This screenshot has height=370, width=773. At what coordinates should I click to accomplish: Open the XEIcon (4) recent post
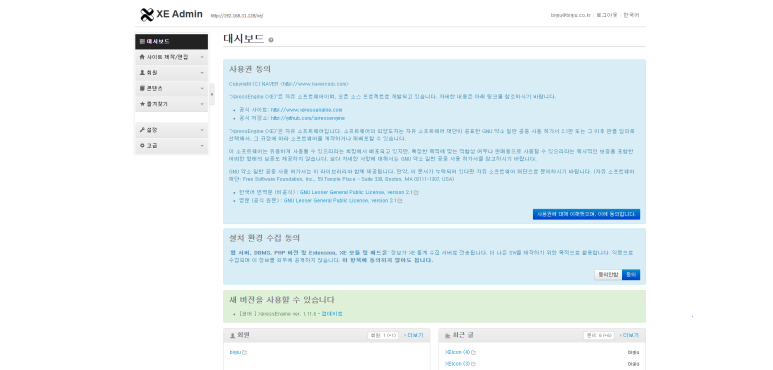coord(457,352)
